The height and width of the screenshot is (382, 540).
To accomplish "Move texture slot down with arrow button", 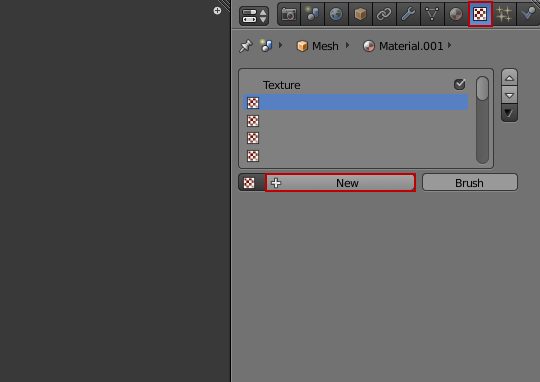I will (x=509, y=95).
